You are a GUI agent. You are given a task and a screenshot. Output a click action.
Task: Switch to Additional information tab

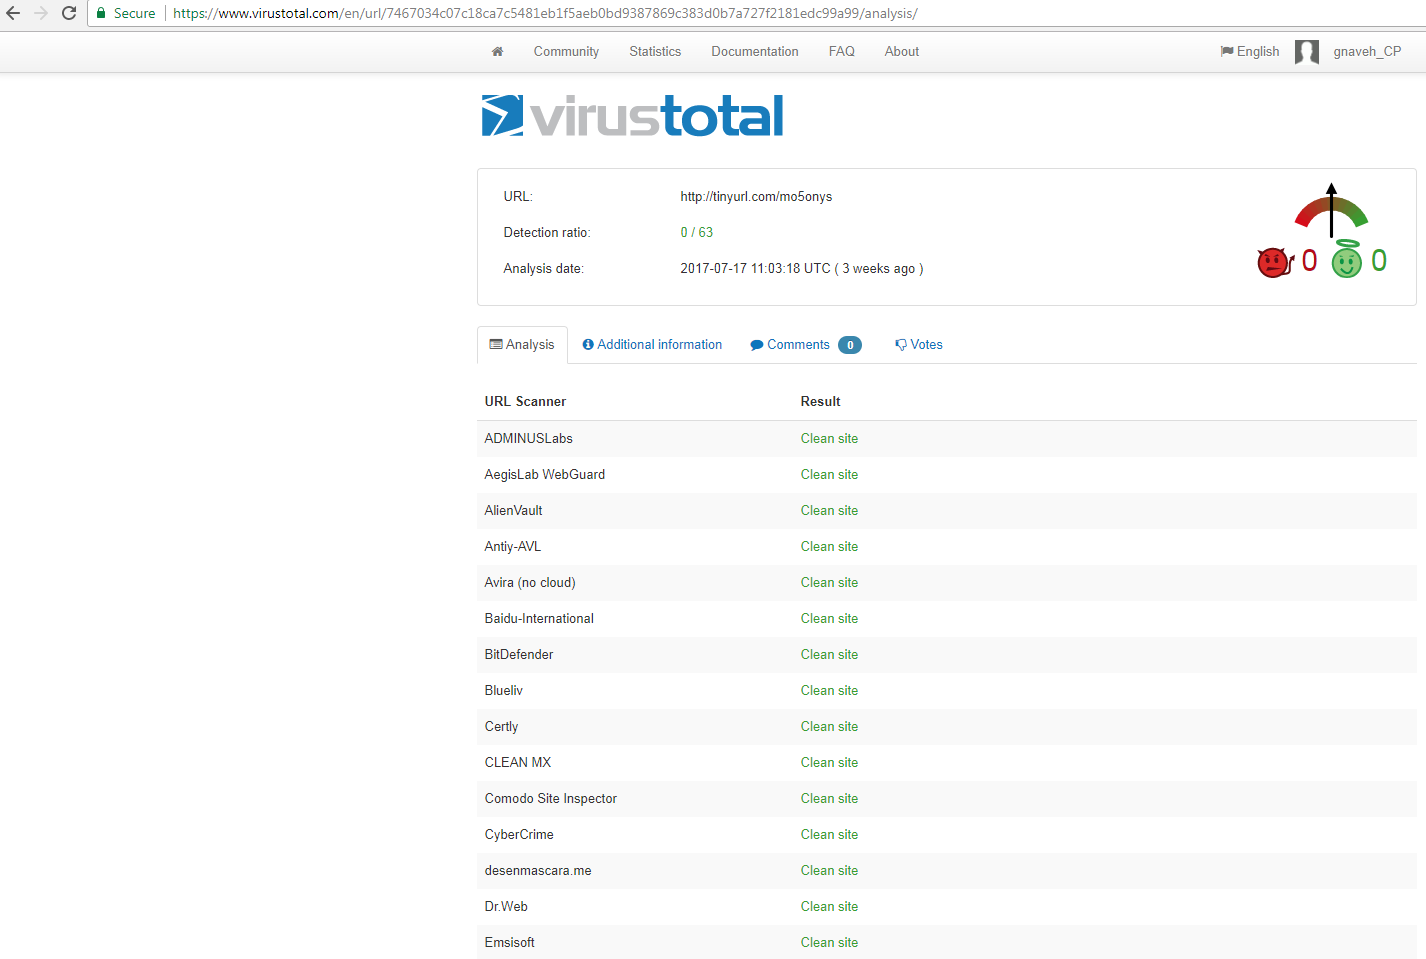tap(652, 344)
